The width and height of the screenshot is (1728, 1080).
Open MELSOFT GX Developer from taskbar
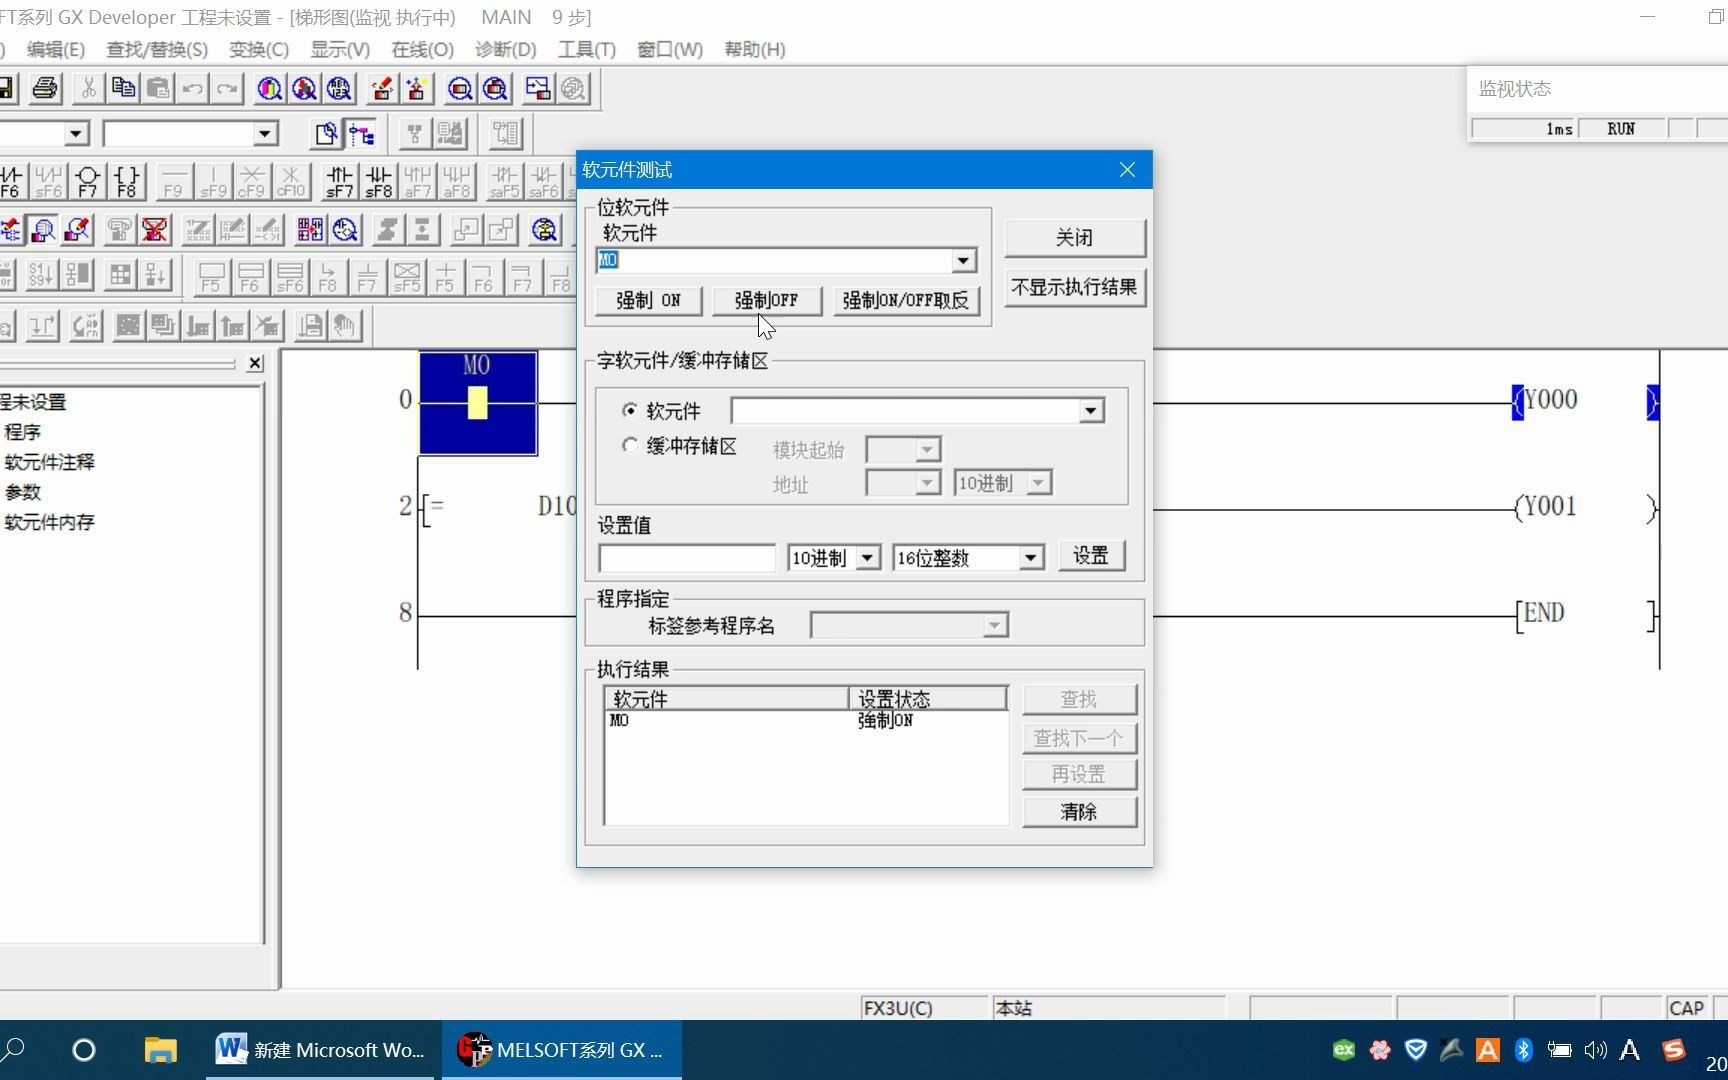tap(560, 1050)
